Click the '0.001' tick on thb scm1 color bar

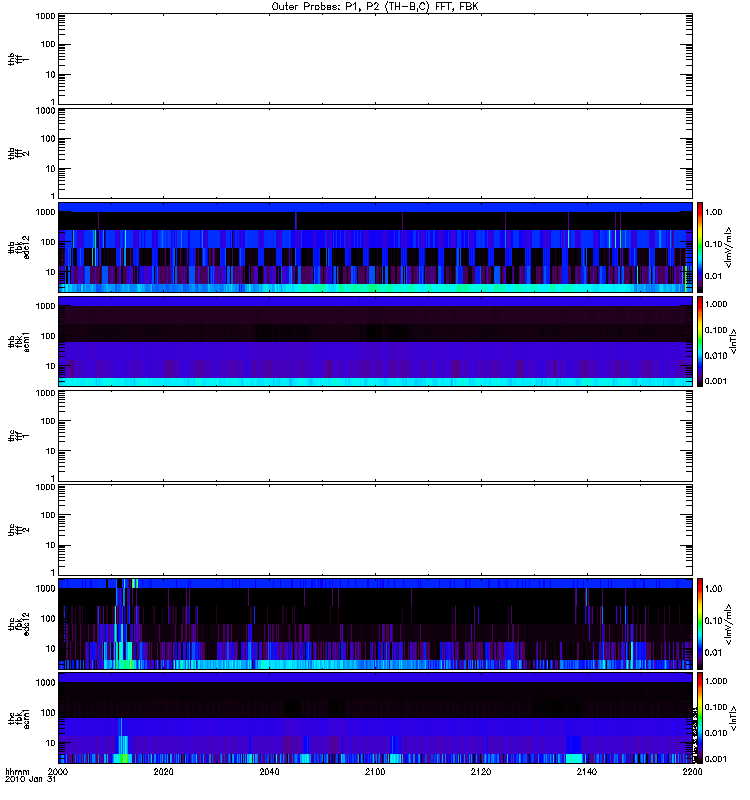[x=716, y=381]
